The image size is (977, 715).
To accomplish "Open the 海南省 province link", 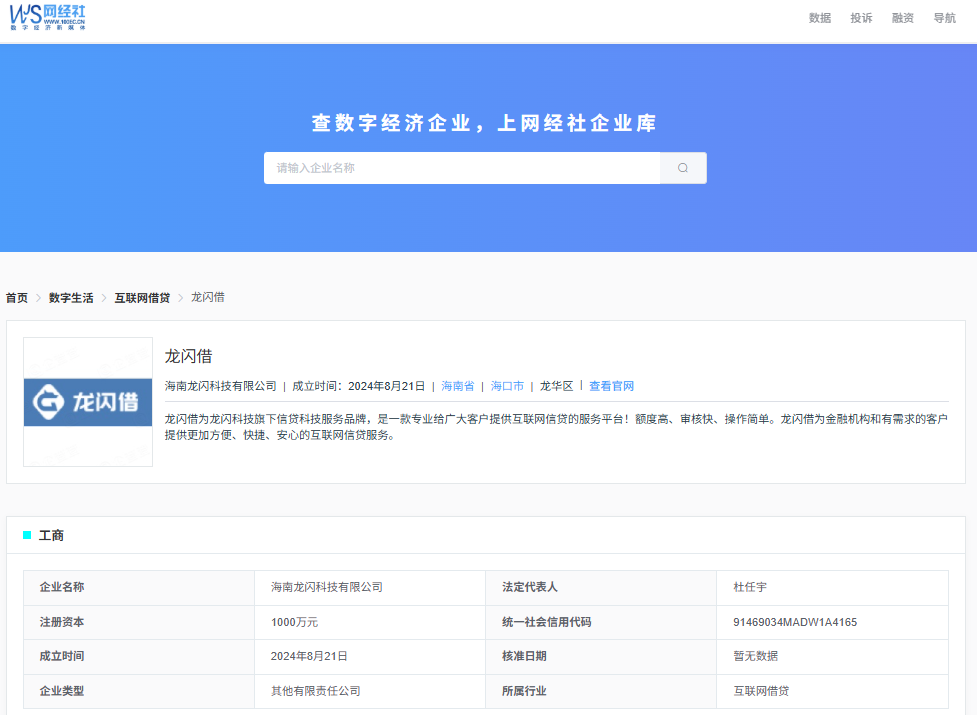I will (x=457, y=386).
